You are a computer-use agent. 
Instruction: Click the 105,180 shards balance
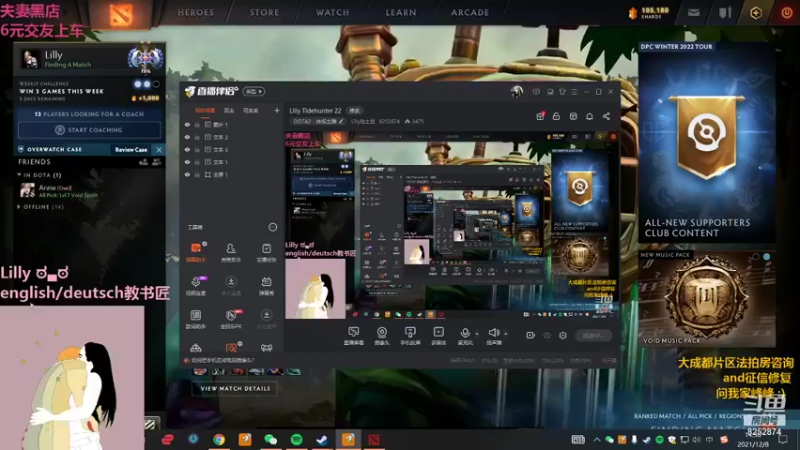[648, 13]
